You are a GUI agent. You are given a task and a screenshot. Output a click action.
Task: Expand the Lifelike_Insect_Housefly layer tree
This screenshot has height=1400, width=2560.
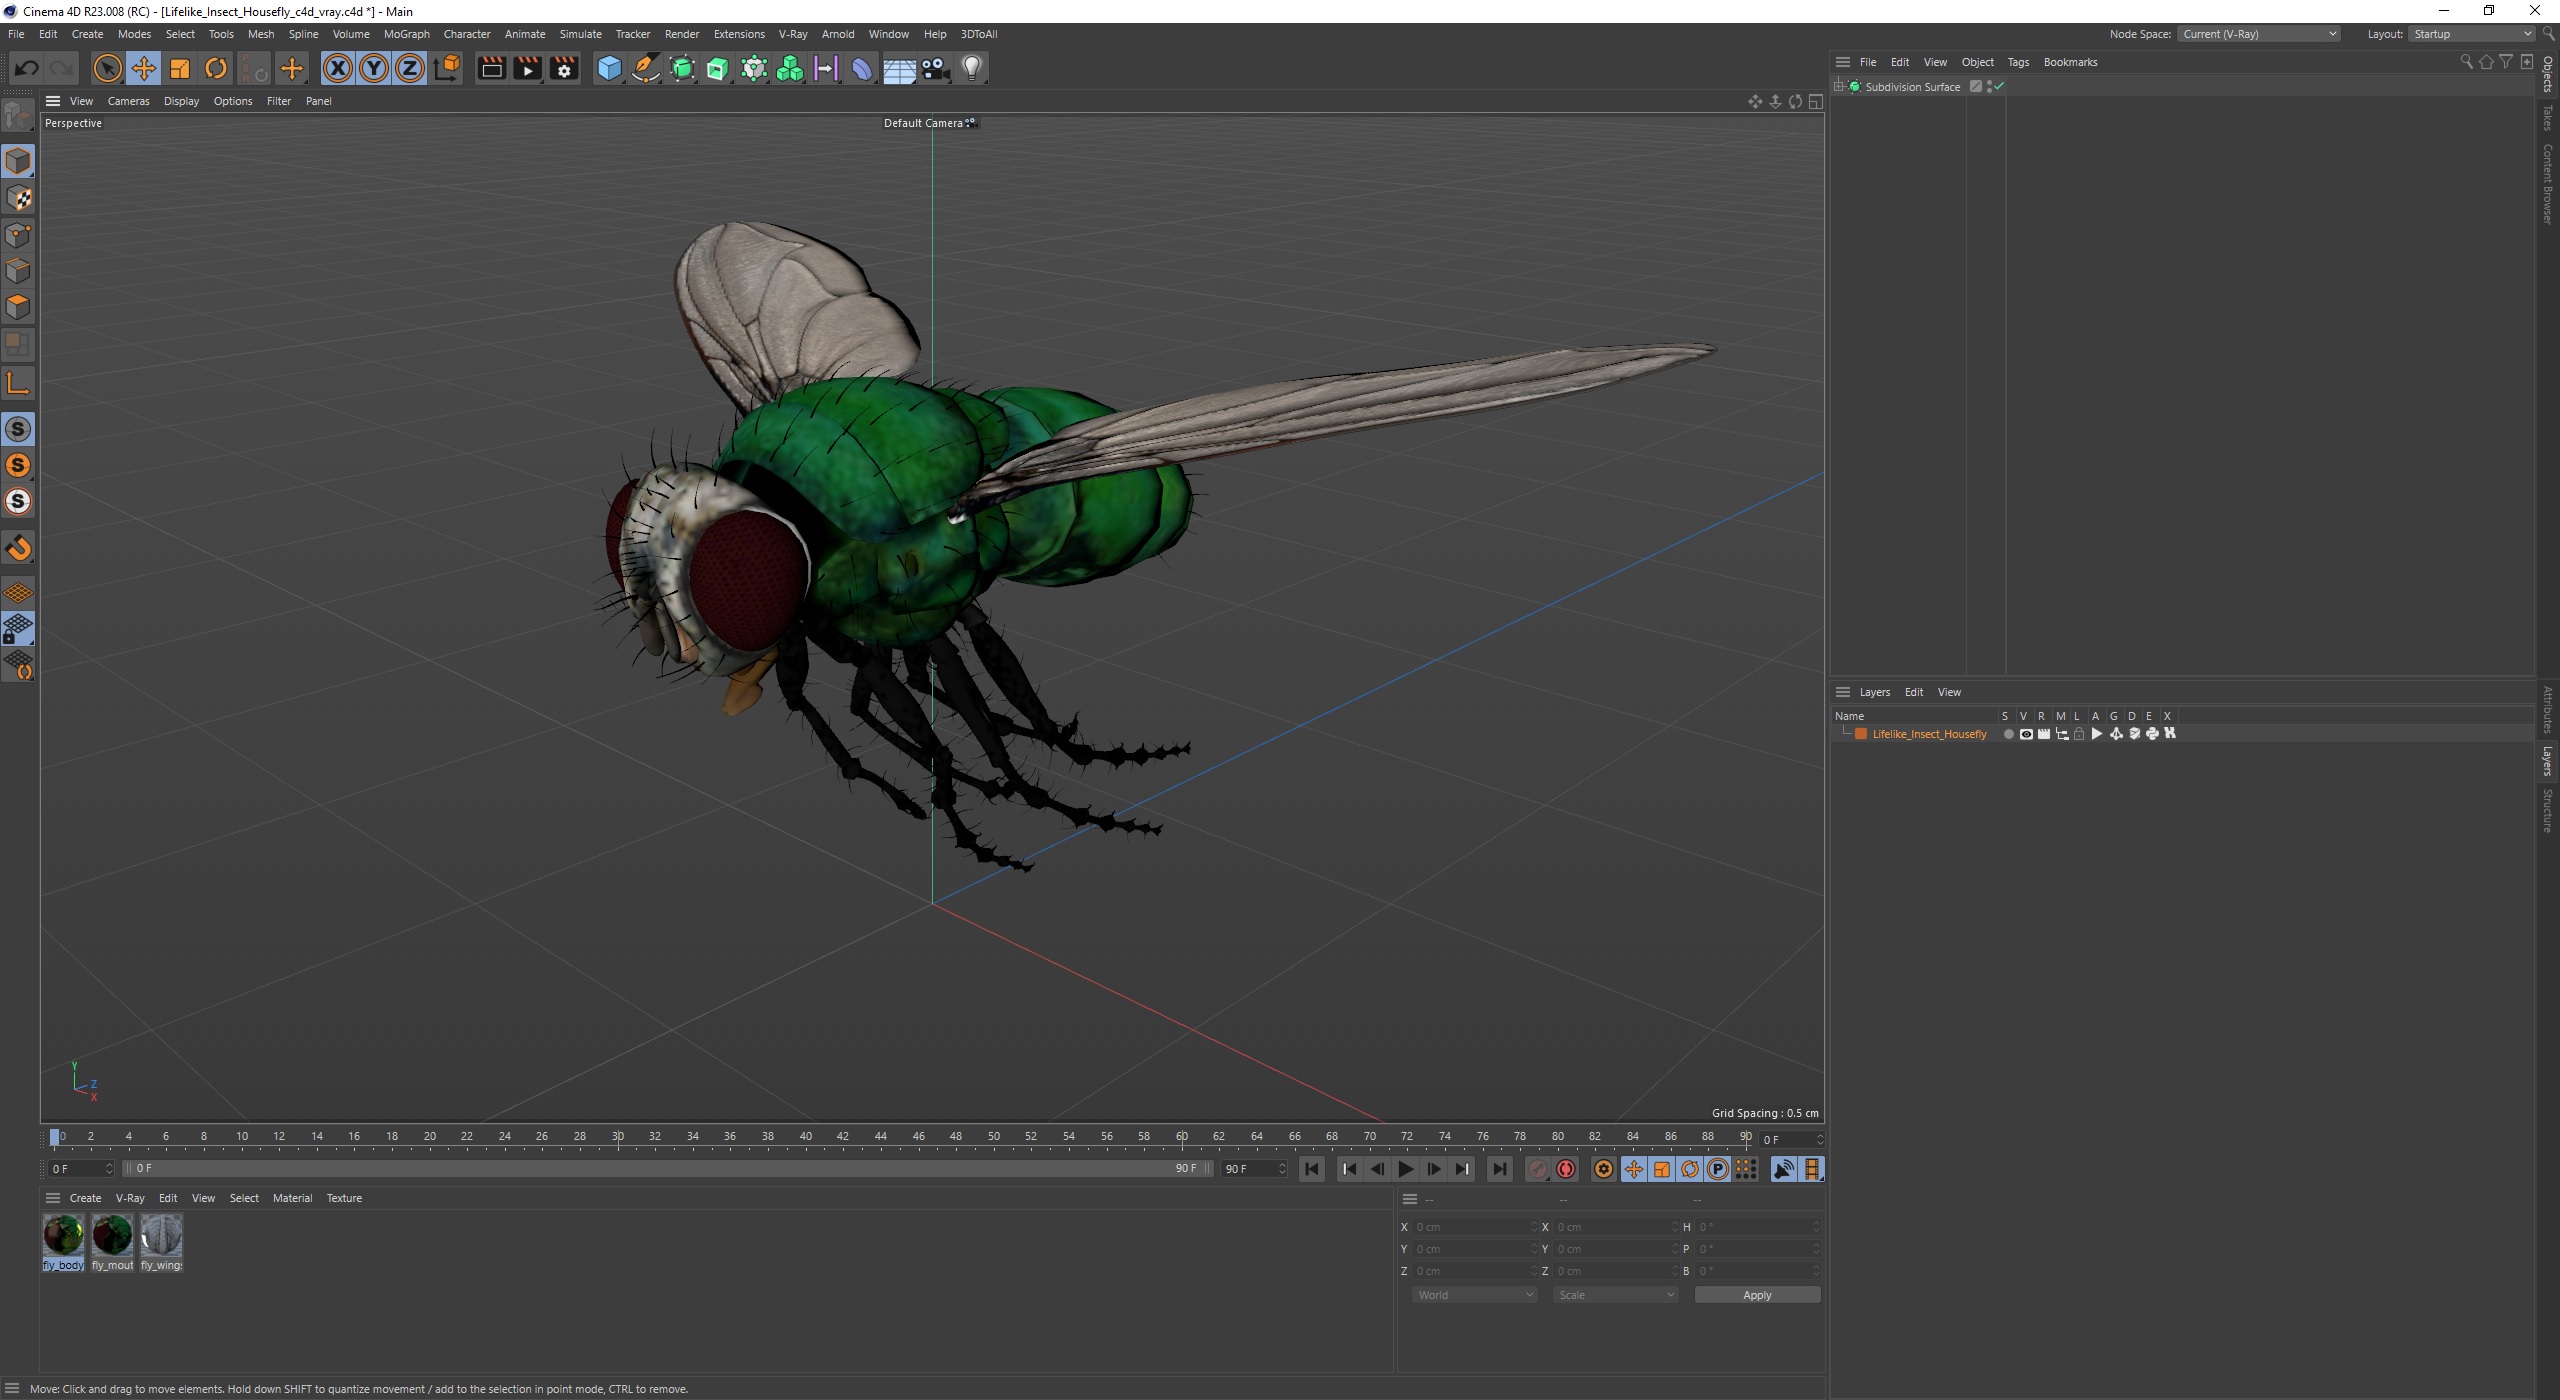point(1845,733)
